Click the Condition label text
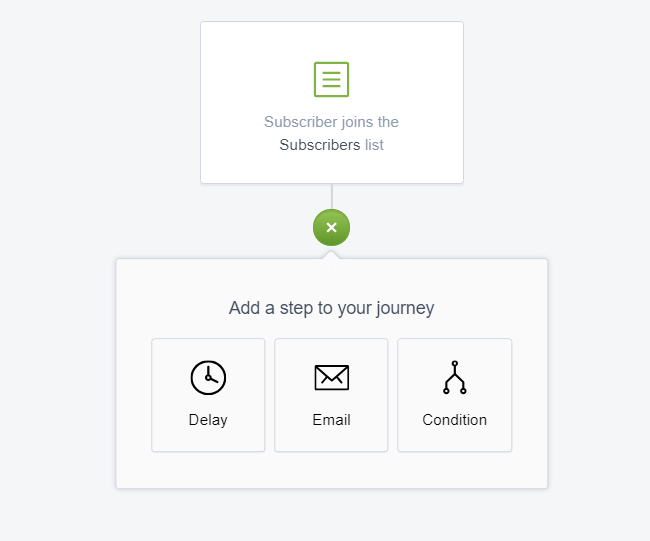The image size is (650, 541). (455, 420)
